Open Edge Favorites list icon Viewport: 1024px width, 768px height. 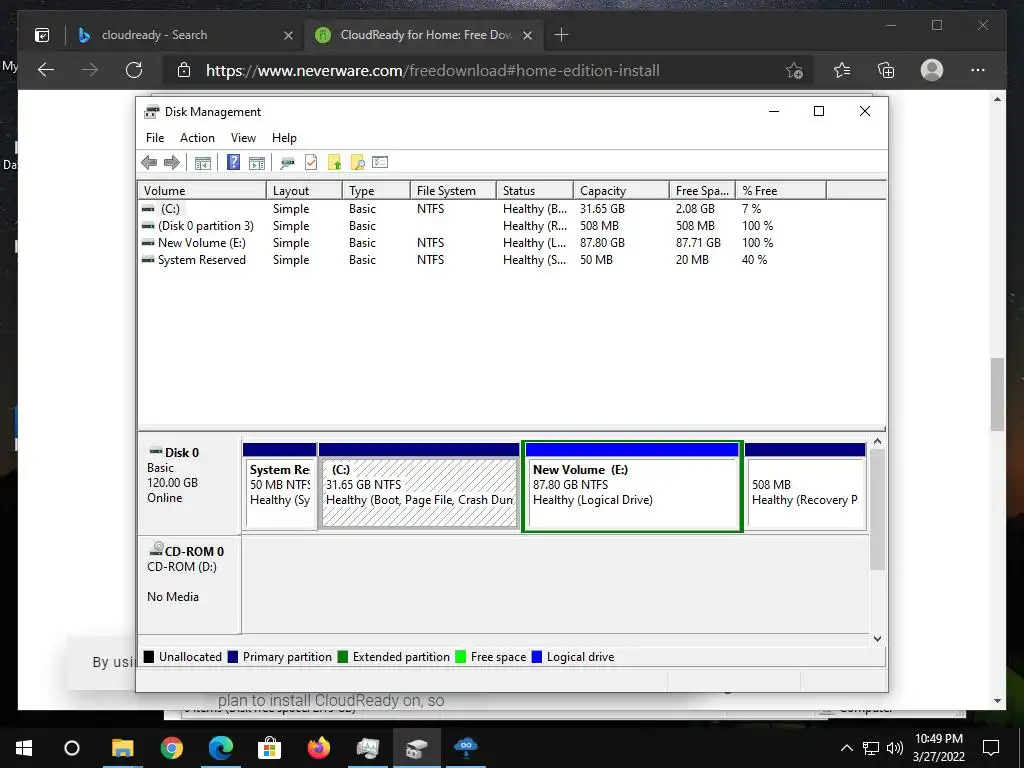(842, 70)
